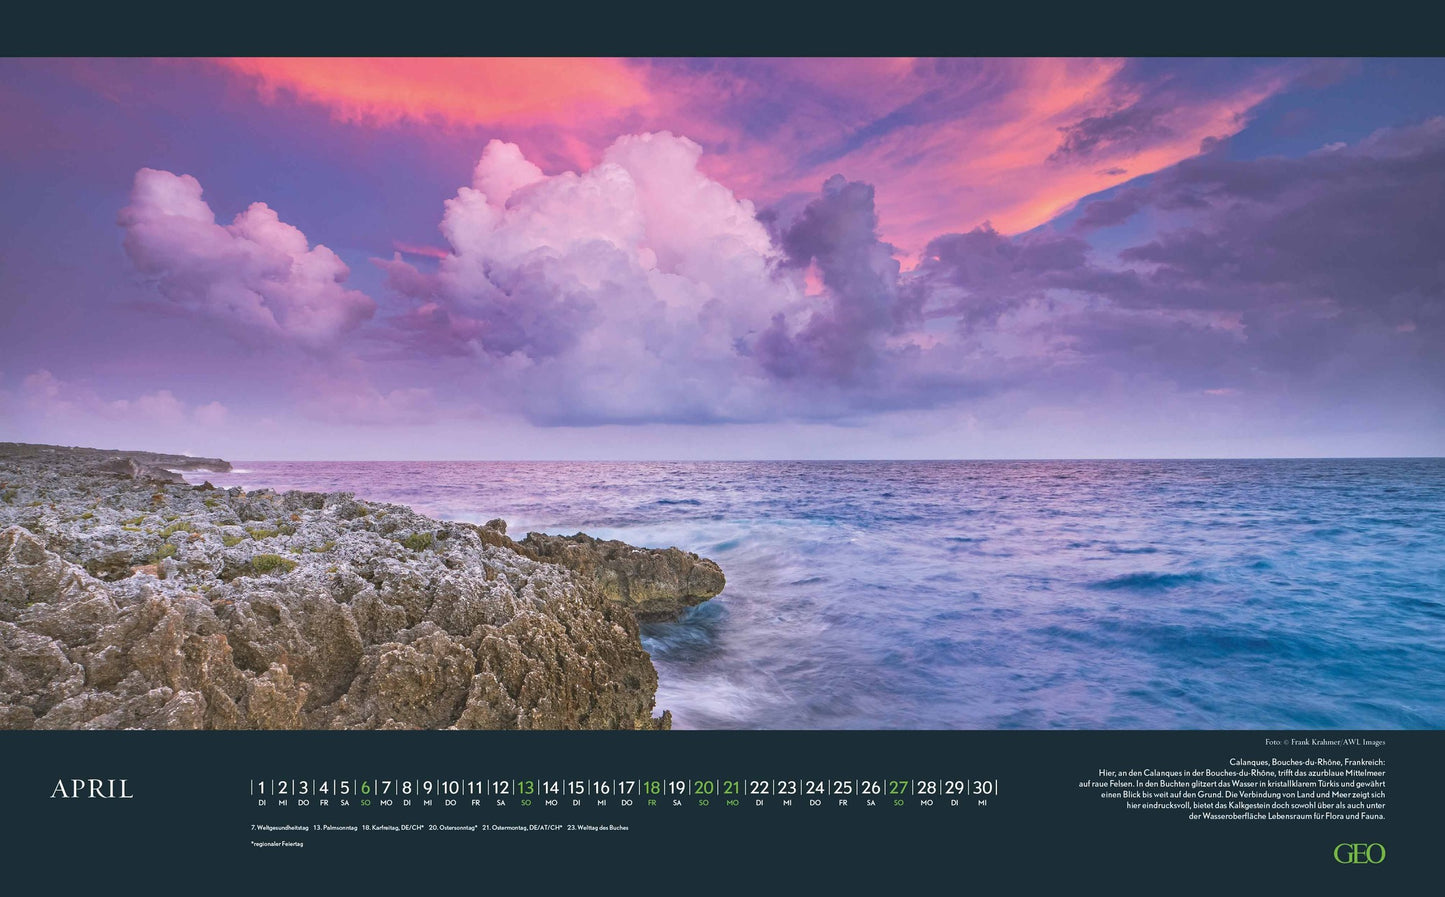Choose Easter Sunday, date 20
The height and width of the screenshot is (897, 1445).
703,788
